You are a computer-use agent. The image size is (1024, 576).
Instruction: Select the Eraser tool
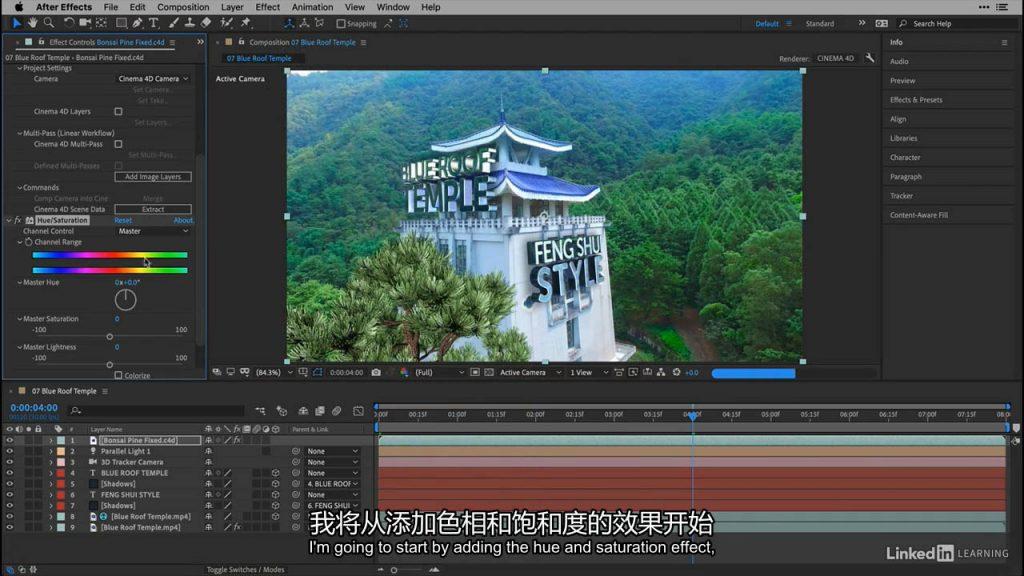(x=206, y=24)
